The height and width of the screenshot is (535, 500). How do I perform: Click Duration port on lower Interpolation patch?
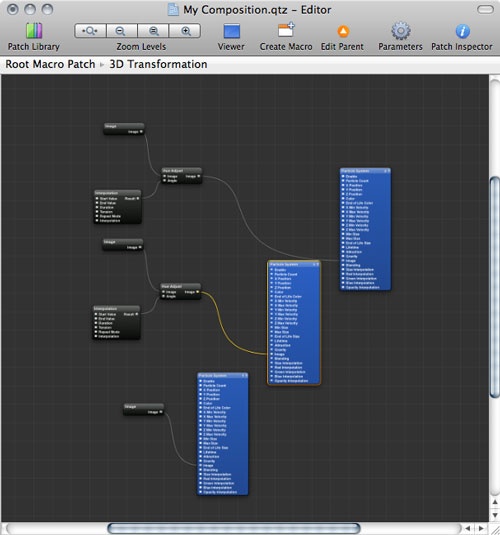[x=96, y=323]
